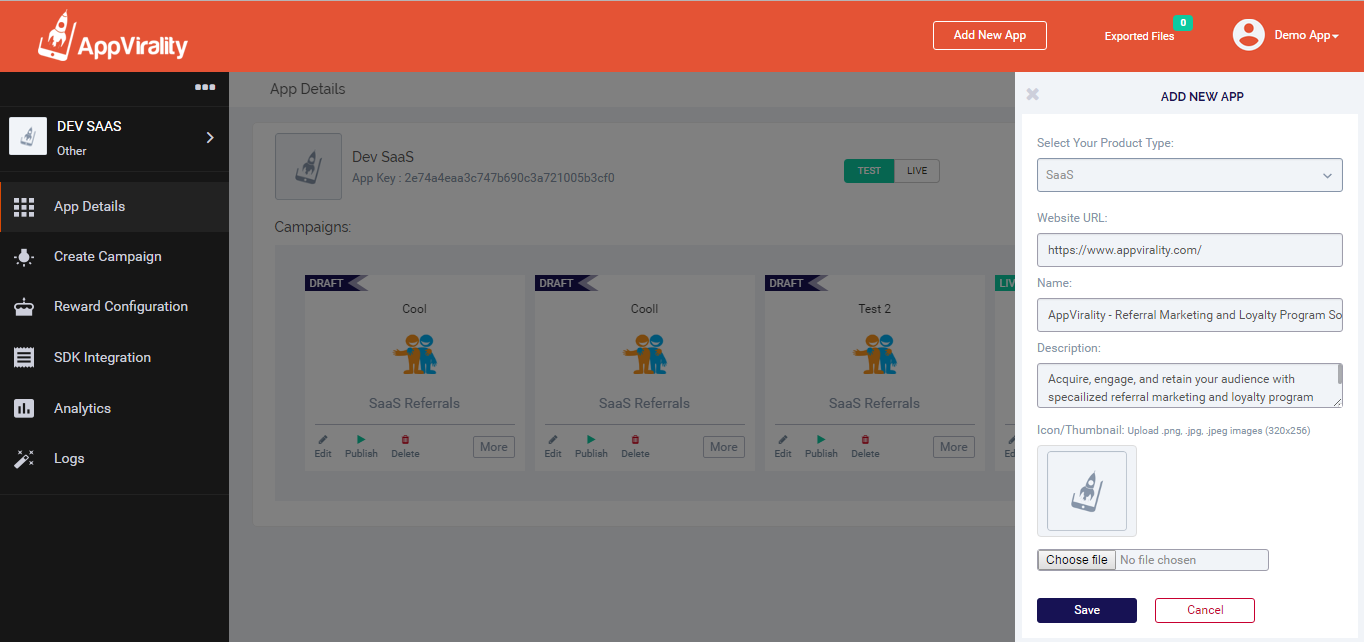Click the Cooll campaign referral figures icon
Screen dimensions: 1364x642
pyautogui.click(x=645, y=355)
